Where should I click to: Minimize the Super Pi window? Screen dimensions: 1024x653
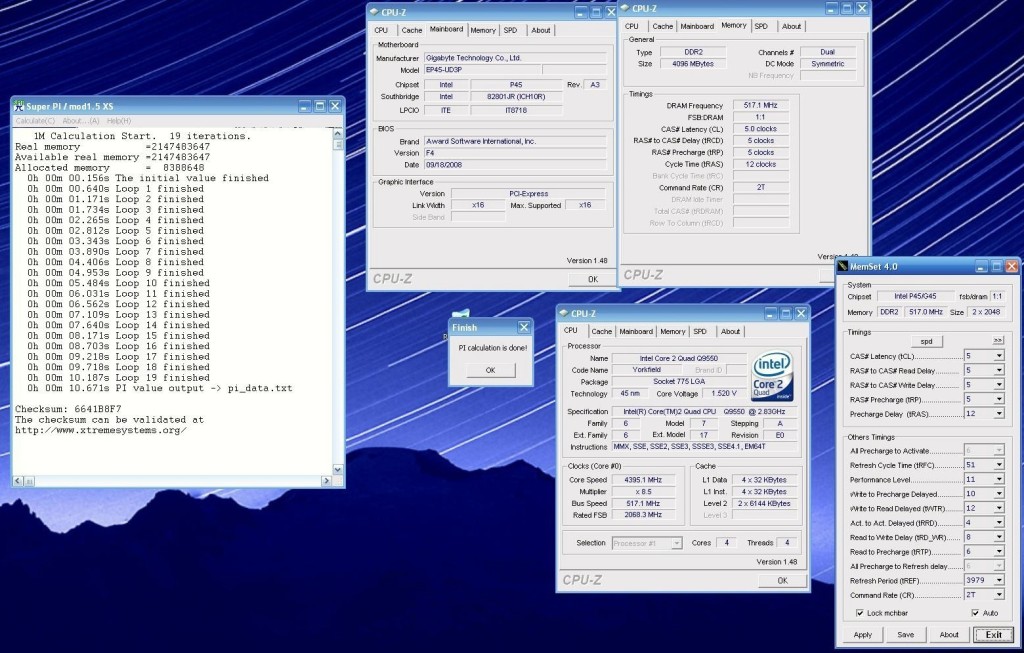click(304, 106)
